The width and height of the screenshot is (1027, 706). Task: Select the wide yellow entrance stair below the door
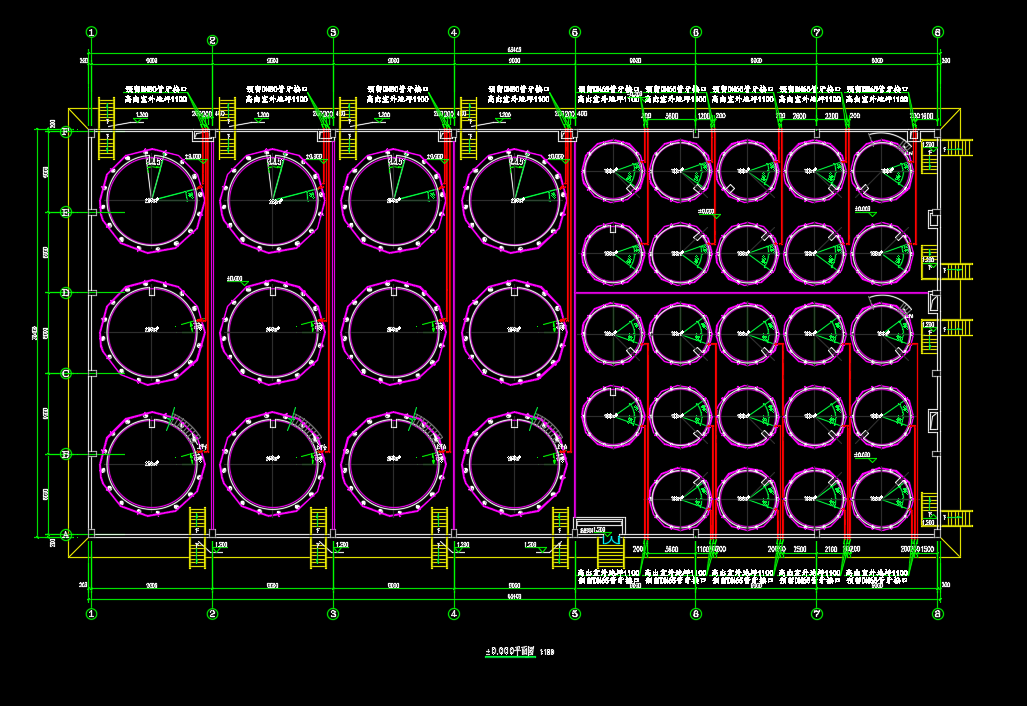tap(610, 554)
